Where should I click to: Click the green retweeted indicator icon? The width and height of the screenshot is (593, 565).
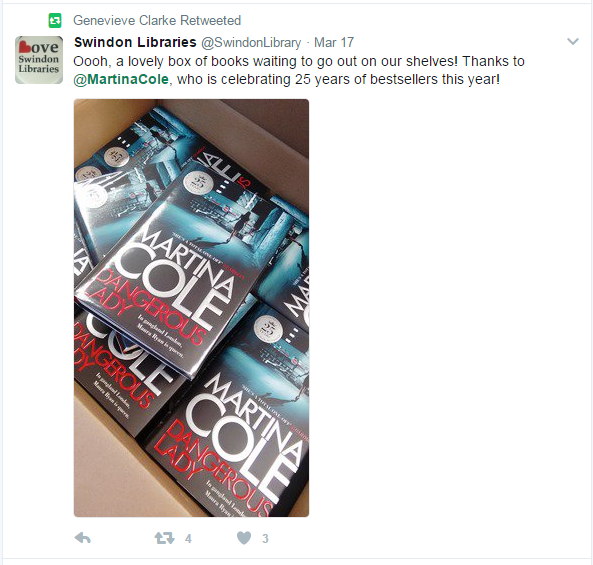(55, 20)
